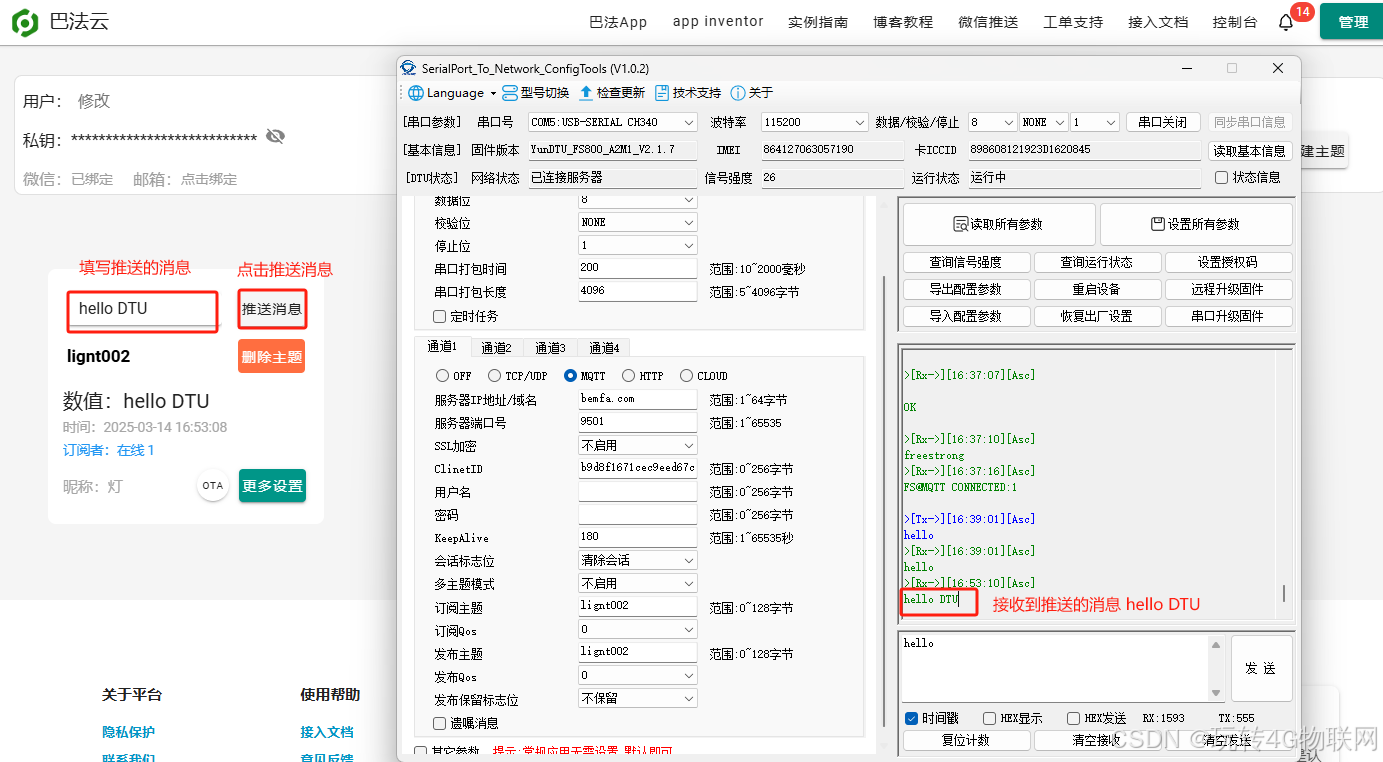Screen dimensions: 1383x762
Task: Switch to the 通道3 tab
Action: [x=550, y=348]
